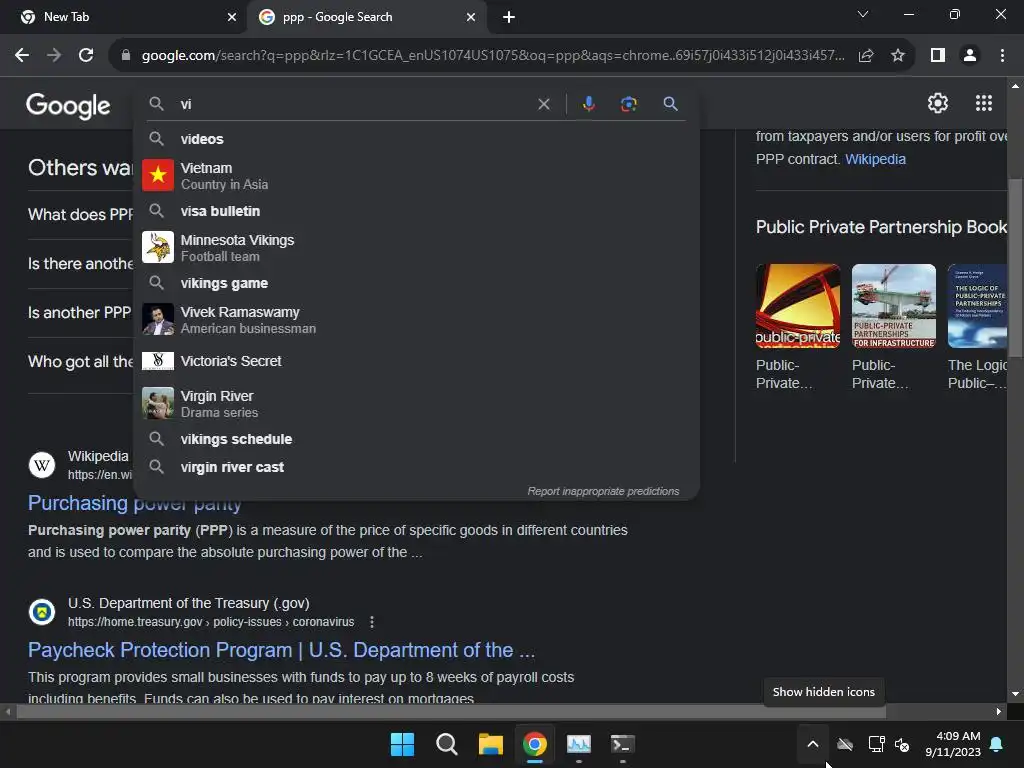Click the vertical scrollbar down arrow

point(1015,694)
